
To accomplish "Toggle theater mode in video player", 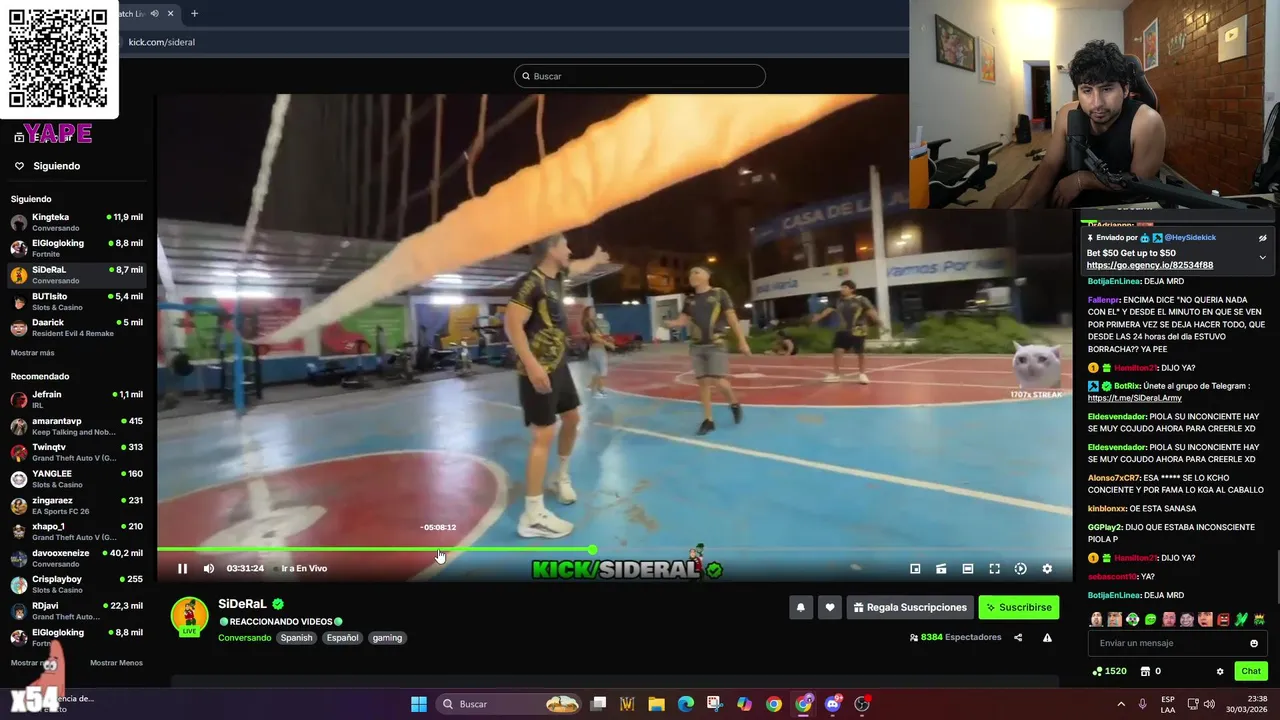I will pyautogui.click(x=968, y=569).
